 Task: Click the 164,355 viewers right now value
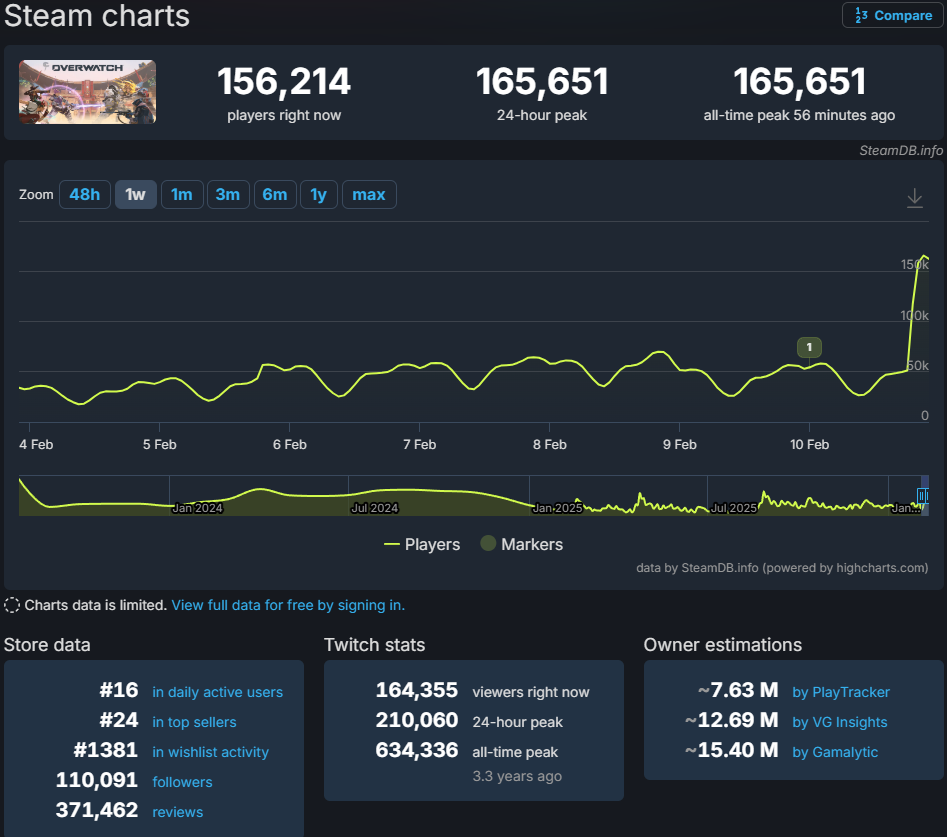417,690
